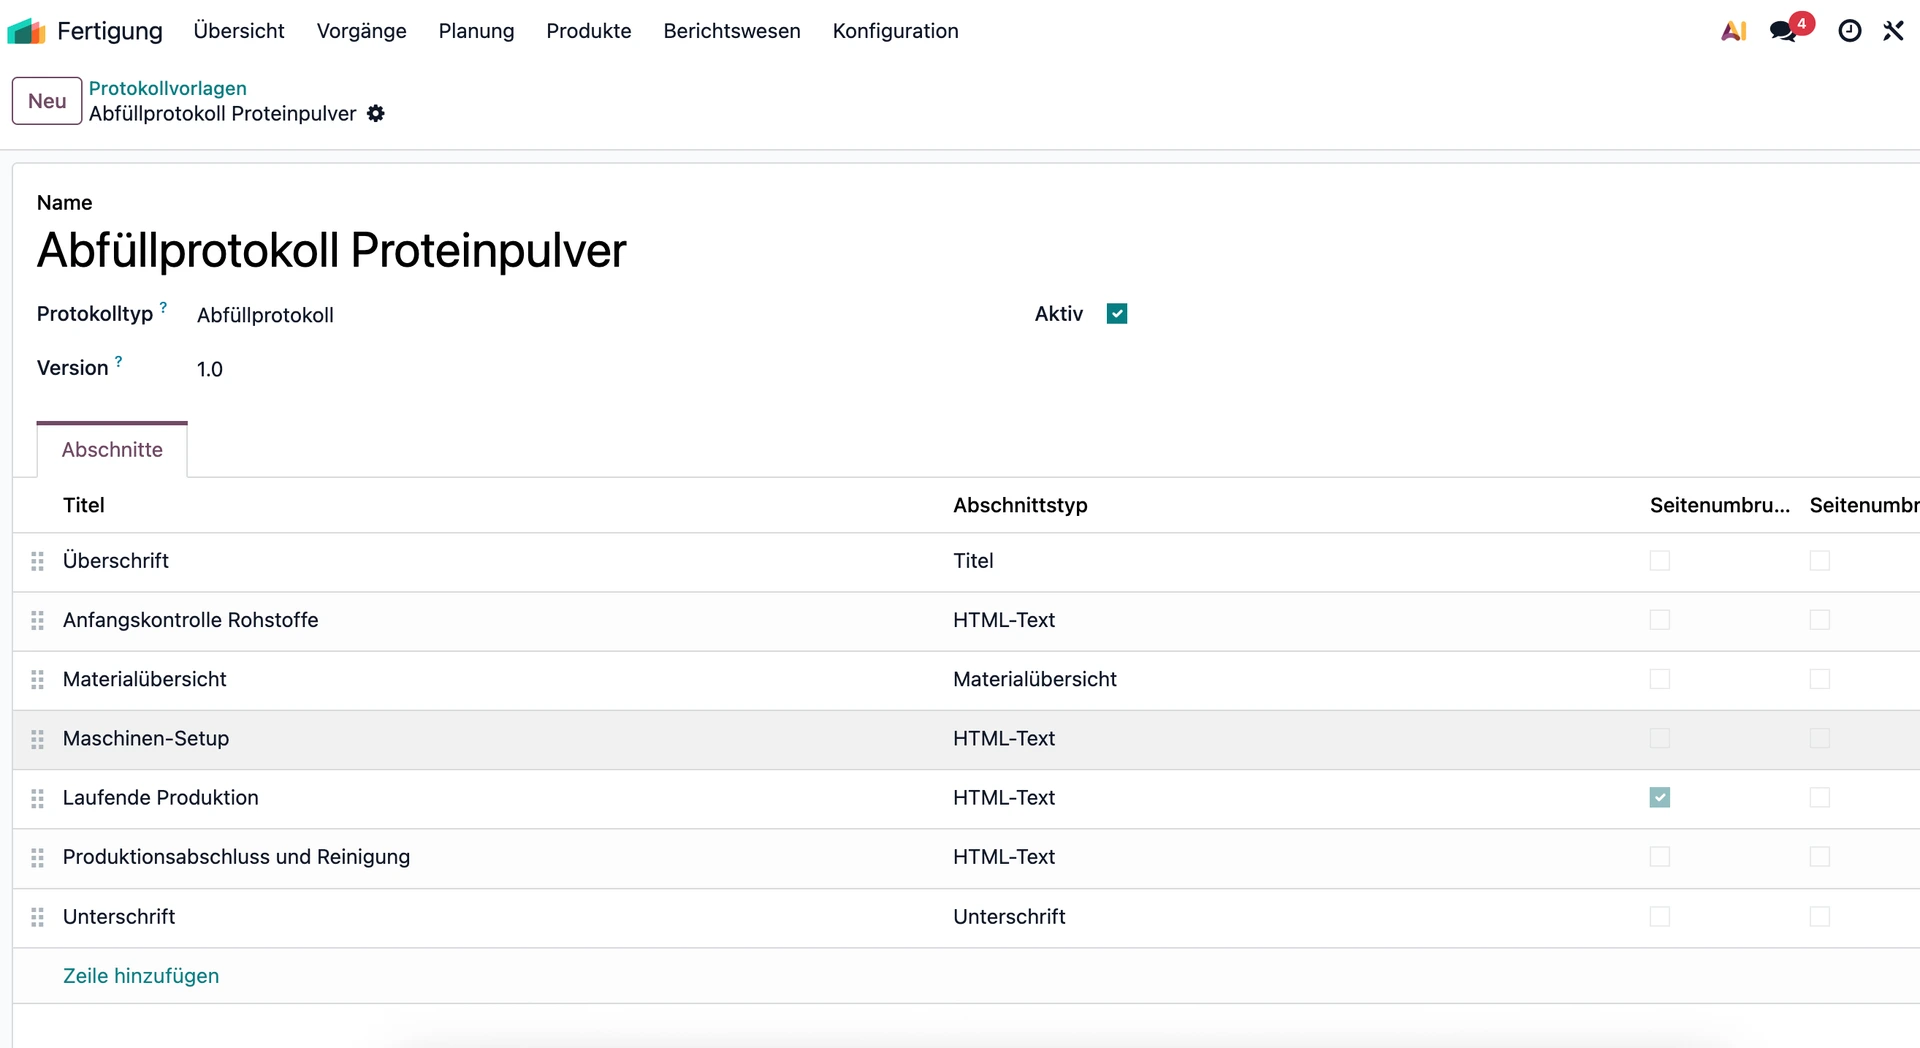This screenshot has height=1048, width=1920.
Task: Toggle second Seitenumbruch checkbox for Unterschrift row
Action: click(1820, 916)
